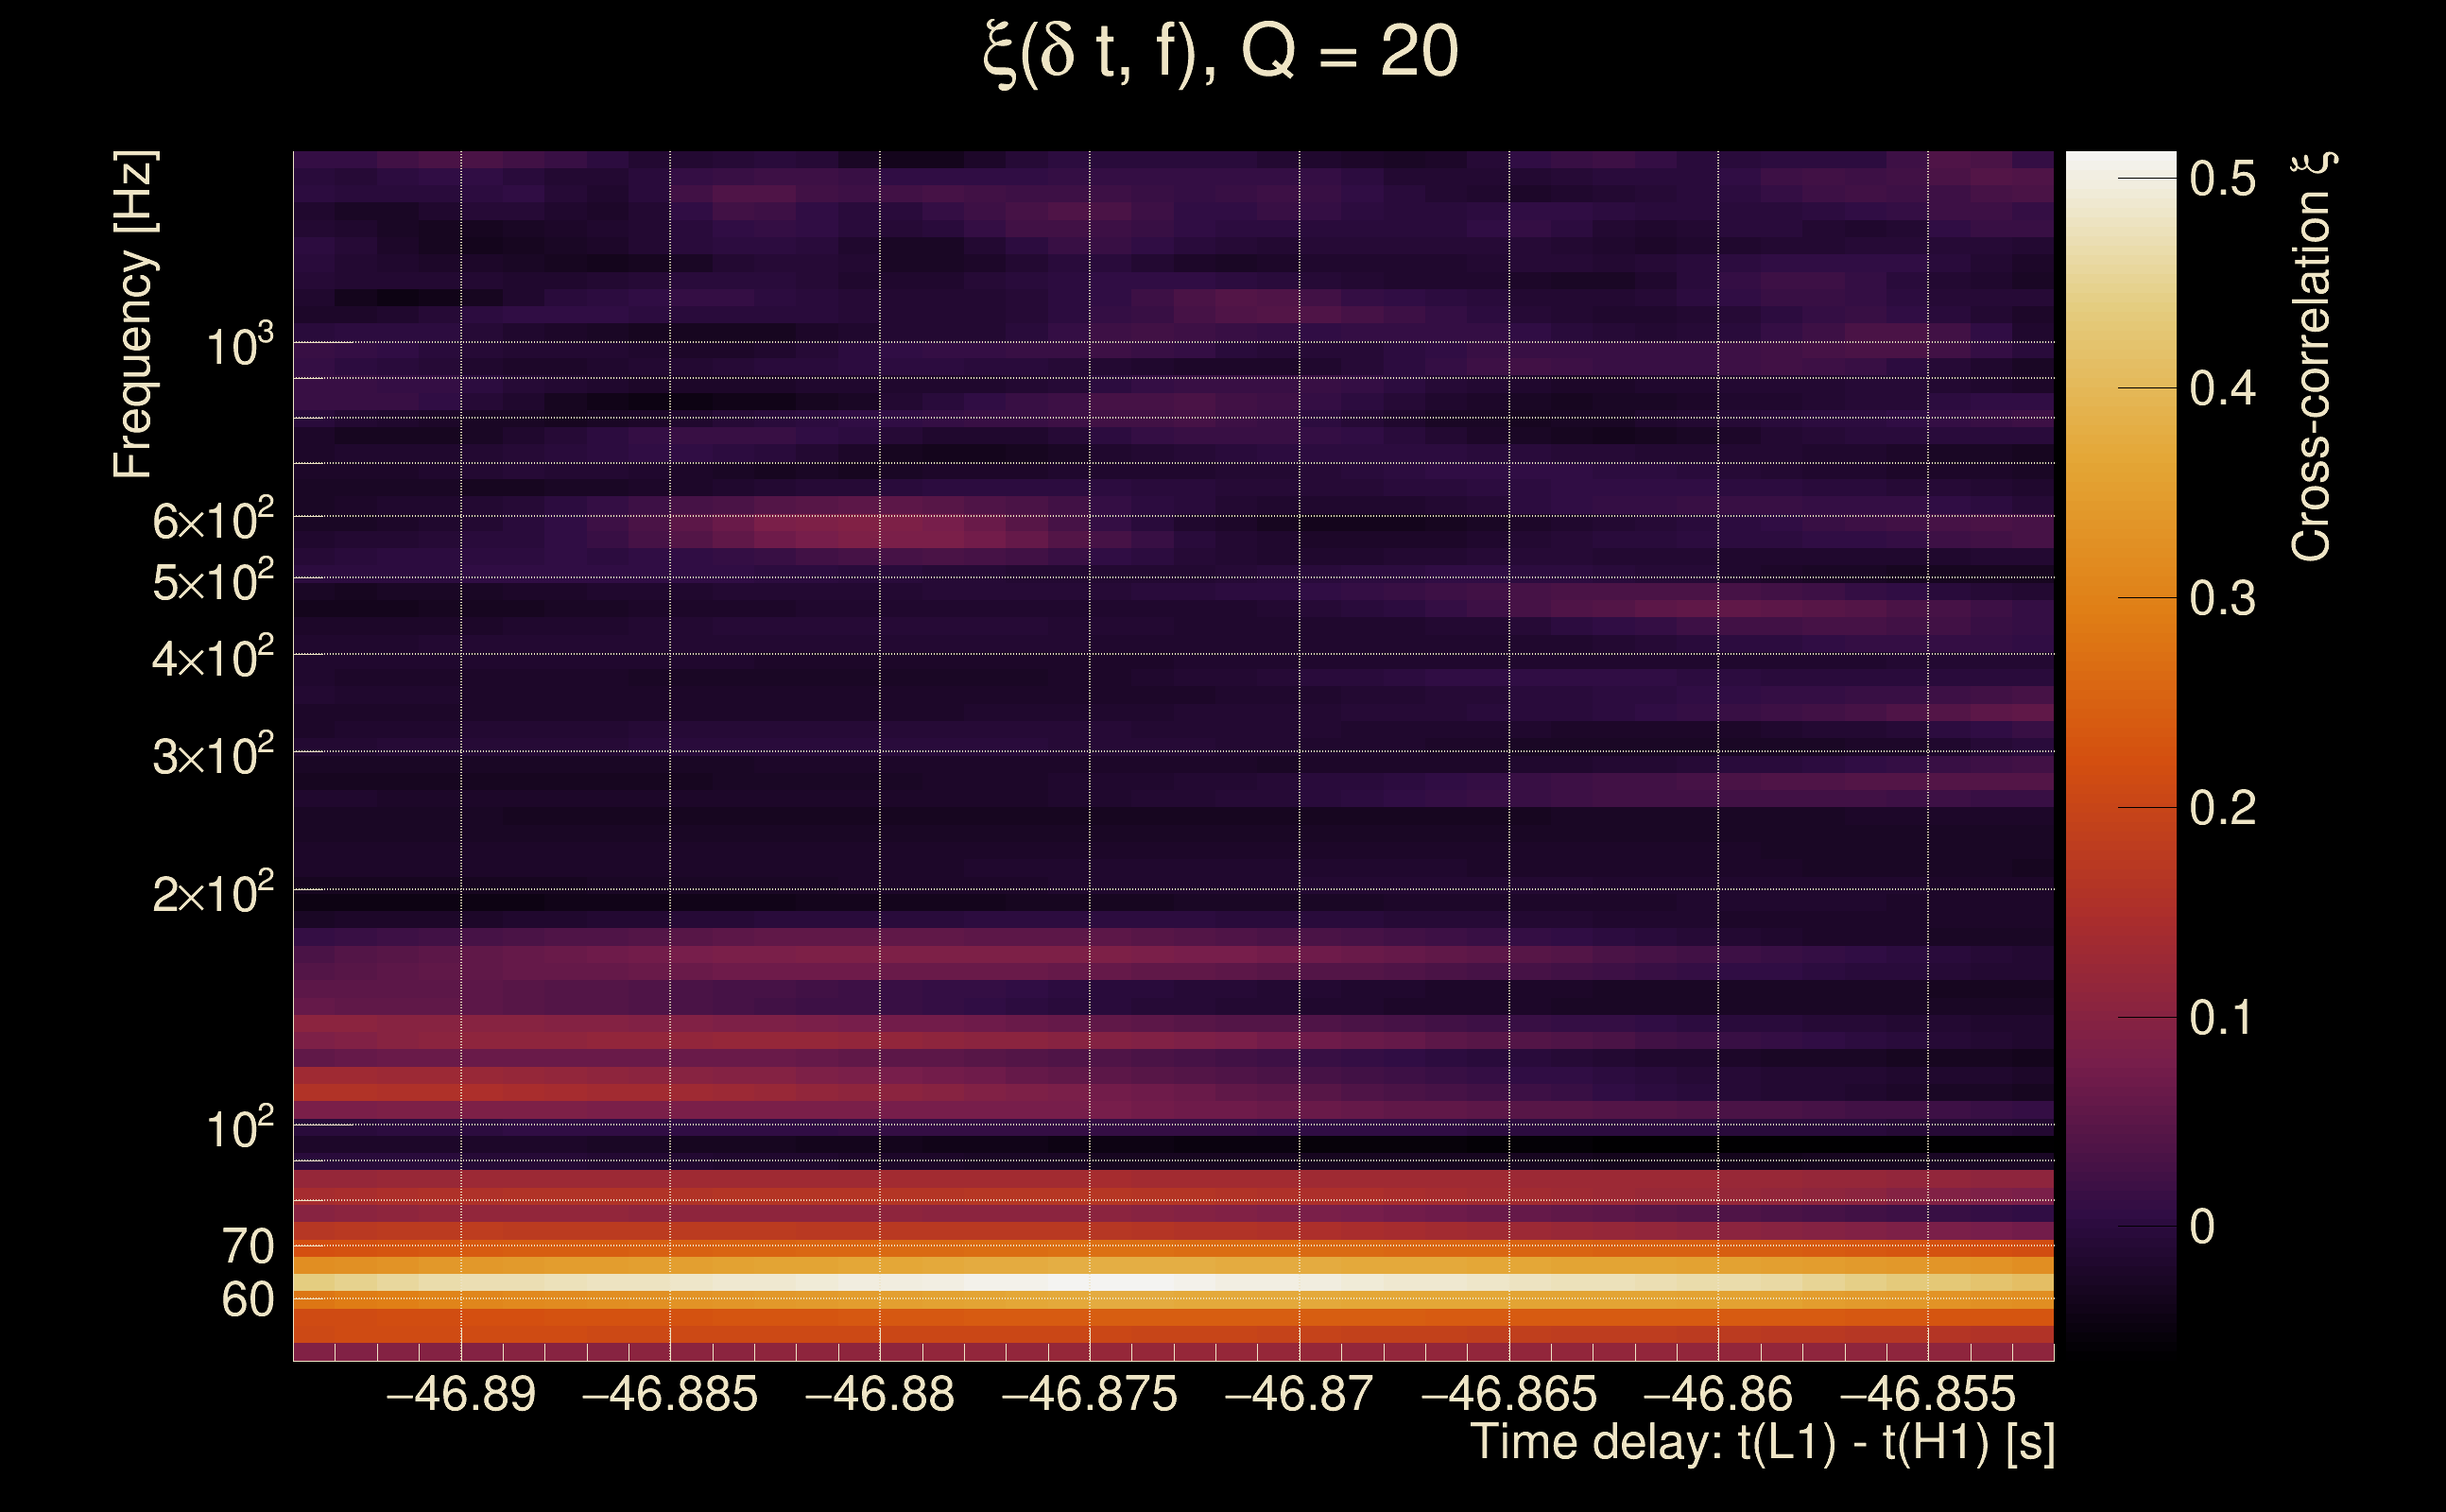Screen dimensions: 2446x1512
Task: Click the 70 frequency tick label
Action: 247,1247
